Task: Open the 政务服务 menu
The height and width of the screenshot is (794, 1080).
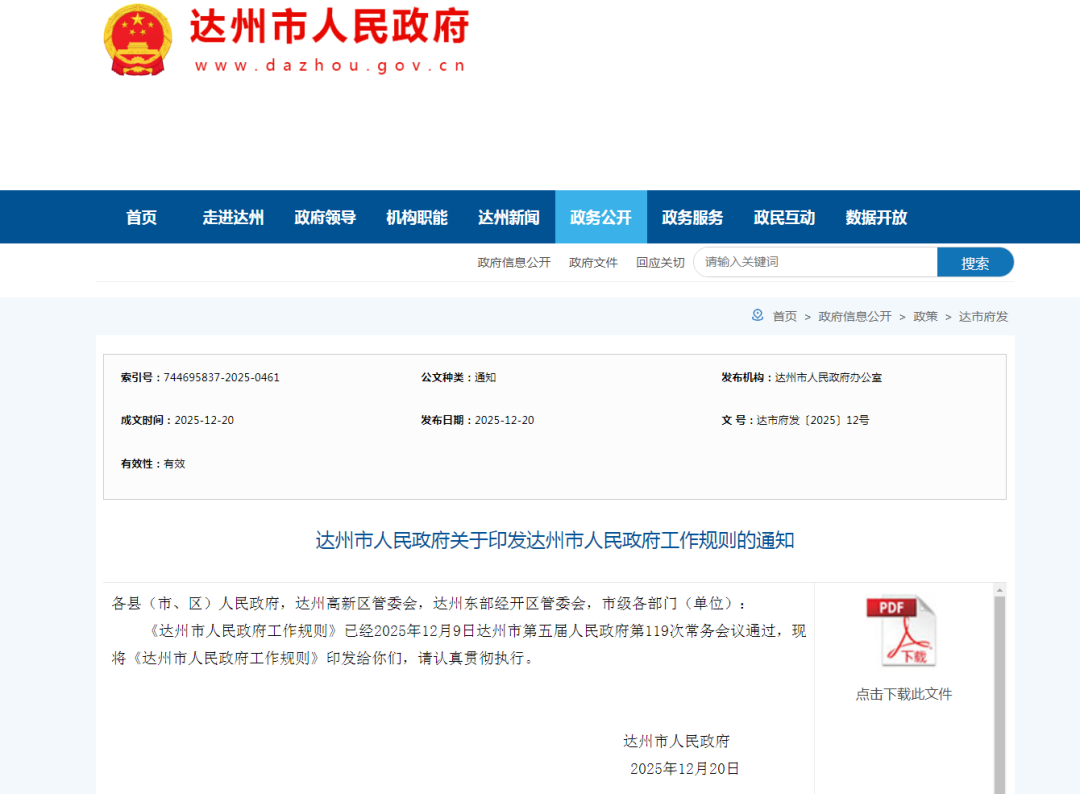Action: 693,217
